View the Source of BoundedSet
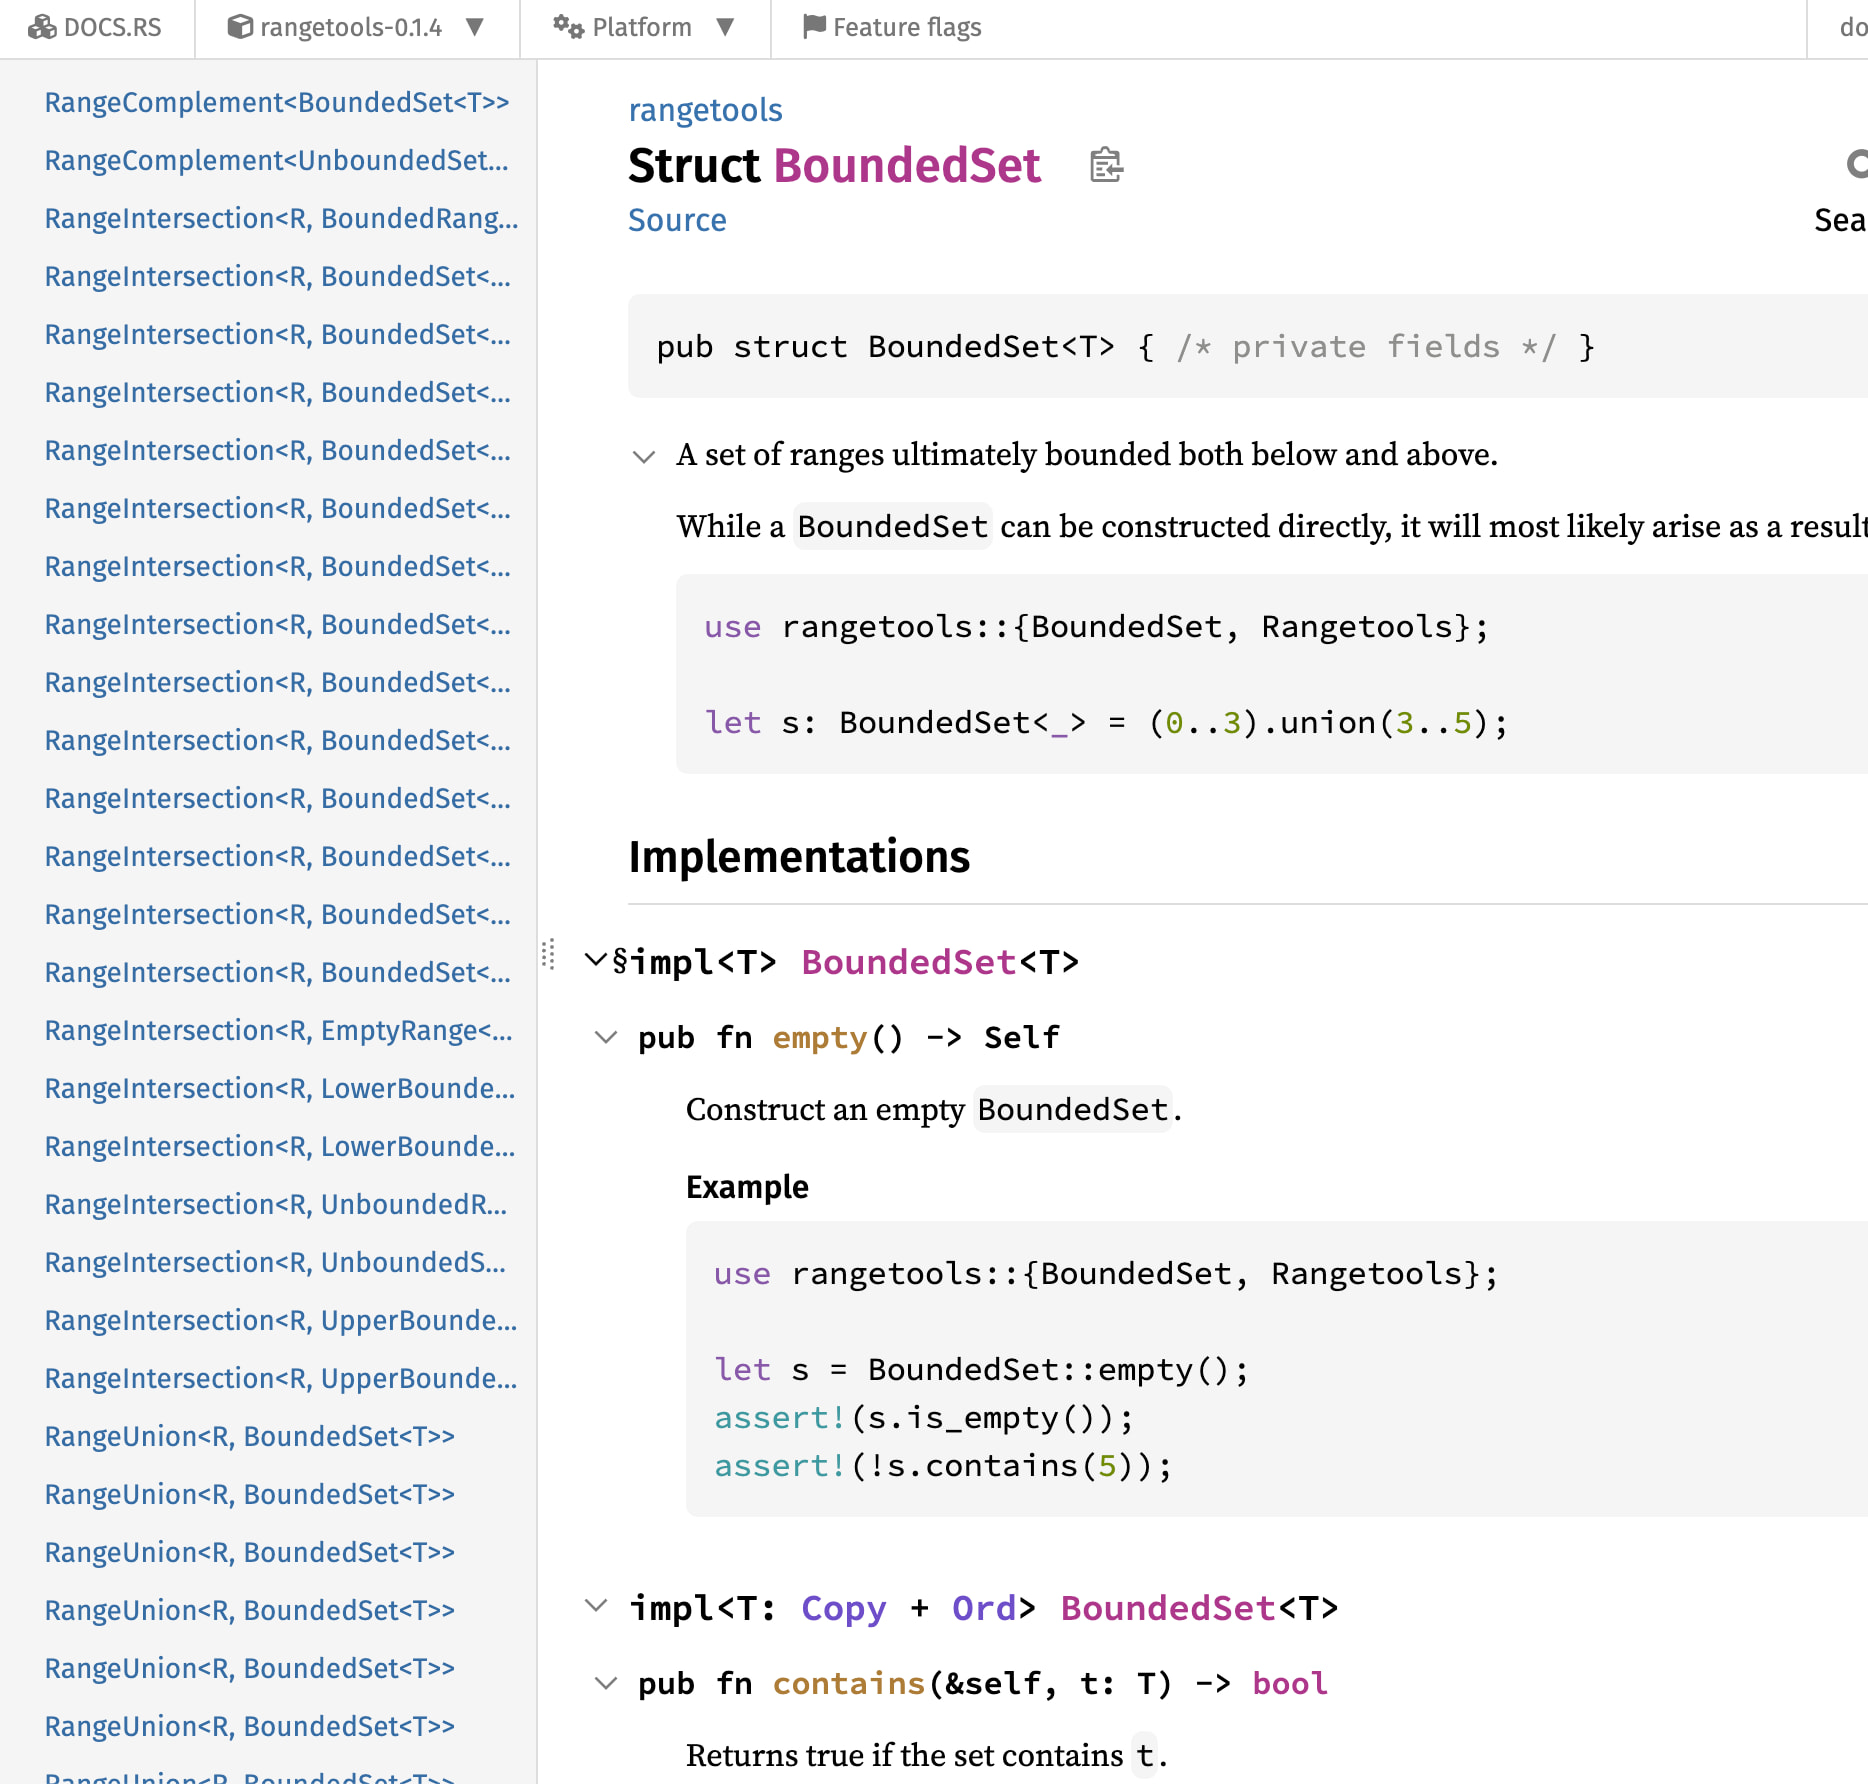Screen dimensions: 1868x1784 tap(677, 220)
